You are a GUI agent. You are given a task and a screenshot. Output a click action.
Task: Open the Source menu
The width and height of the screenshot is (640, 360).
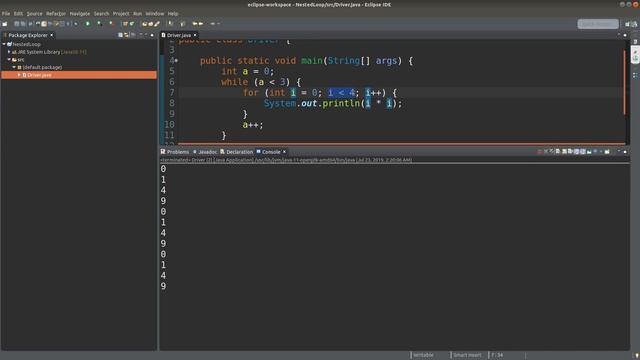pyautogui.click(x=34, y=13)
